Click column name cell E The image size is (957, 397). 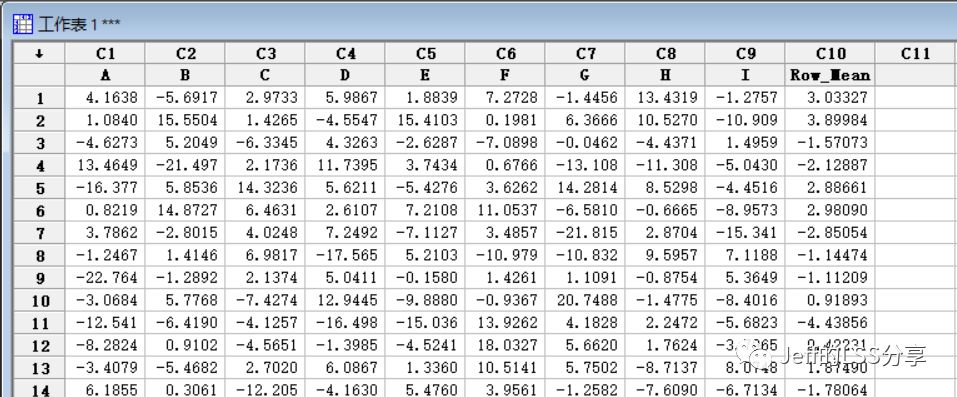coord(425,75)
